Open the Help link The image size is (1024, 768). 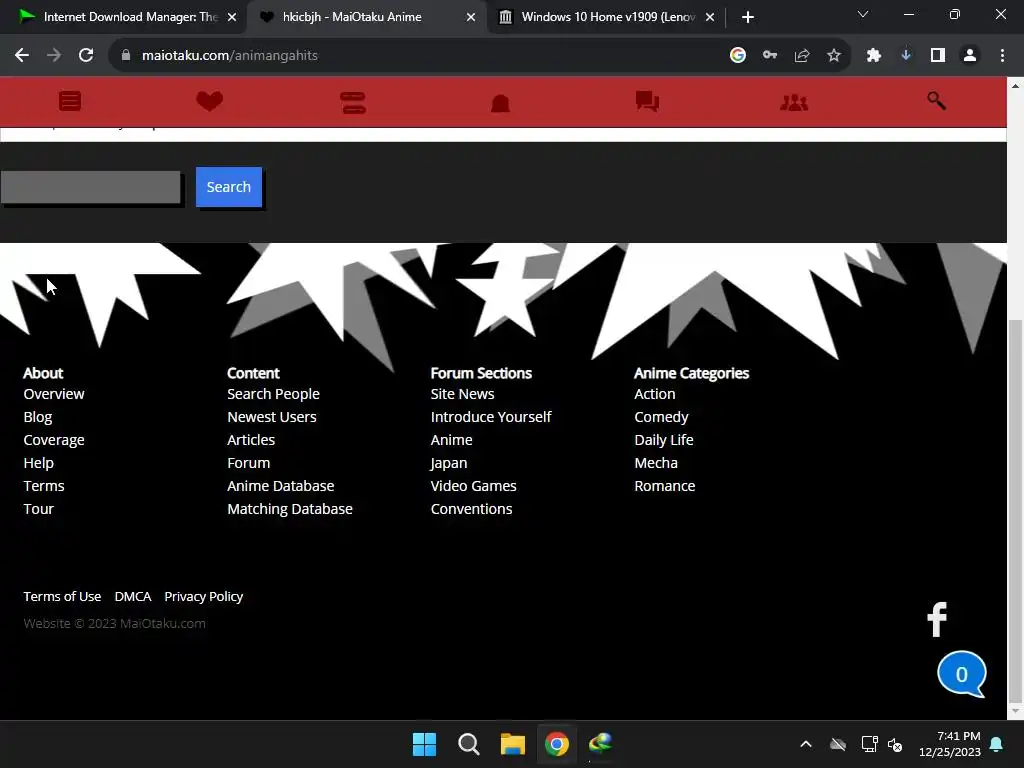click(39, 463)
